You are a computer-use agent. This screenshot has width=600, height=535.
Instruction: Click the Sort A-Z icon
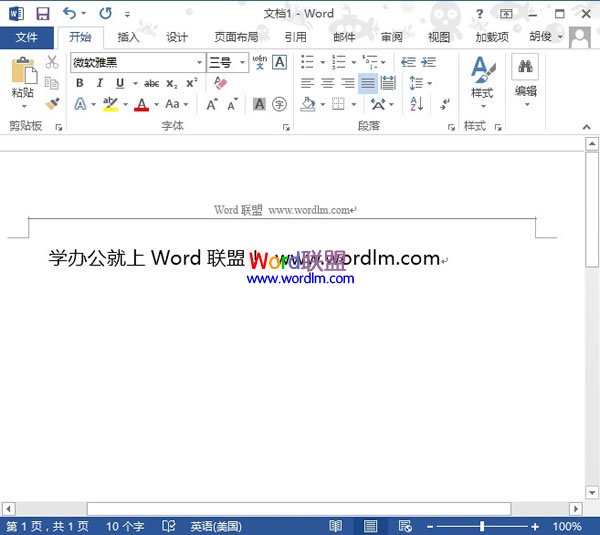[x=416, y=104]
